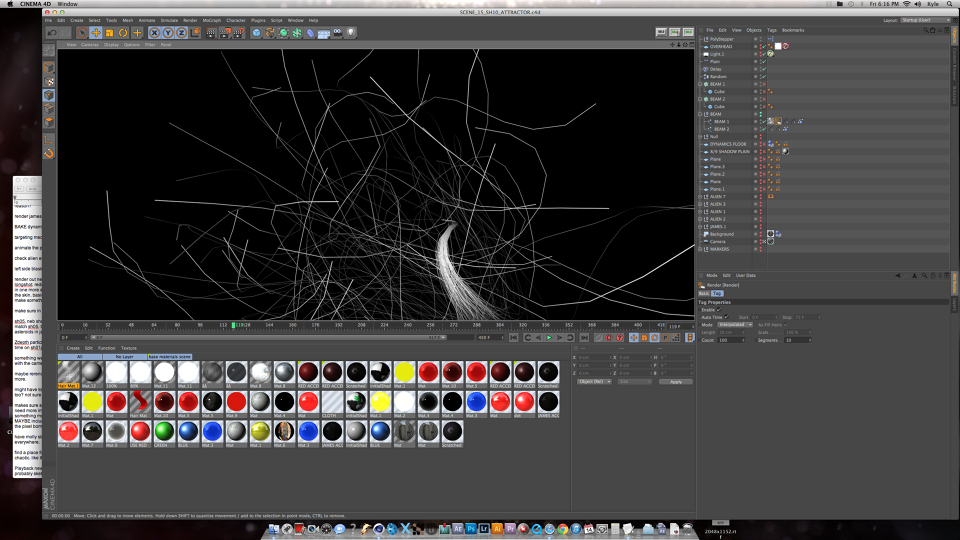Click the Apply button in coordinates panel
This screenshot has width=960, height=540.
[675, 381]
